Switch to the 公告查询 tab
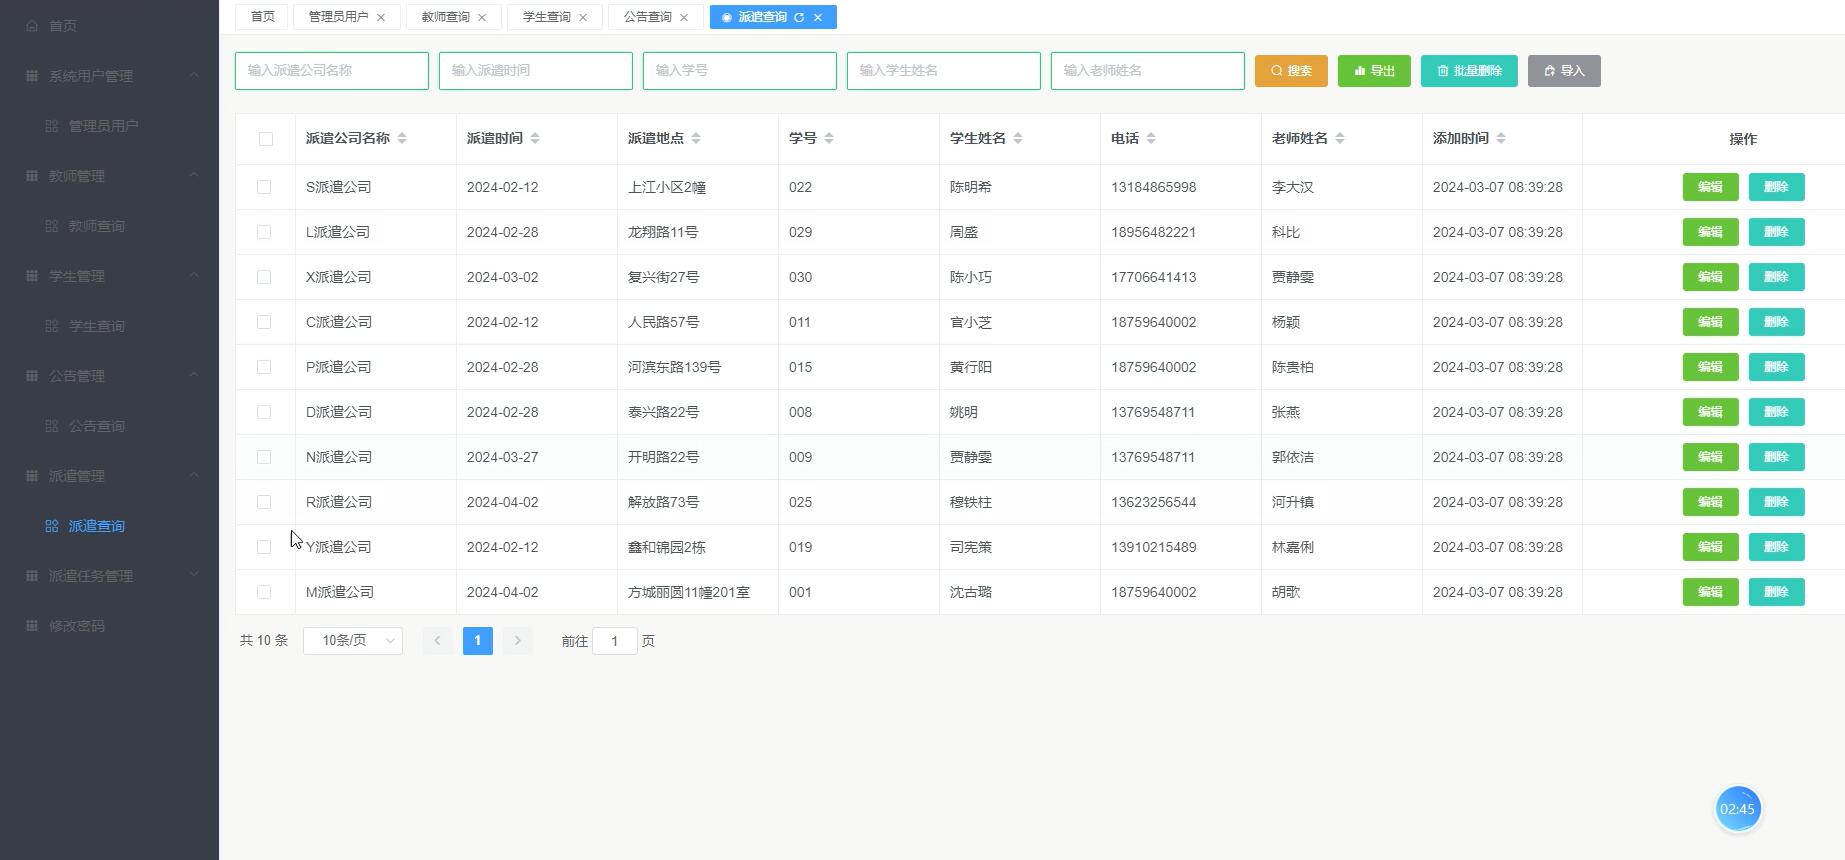The width and height of the screenshot is (1845, 860). (647, 17)
